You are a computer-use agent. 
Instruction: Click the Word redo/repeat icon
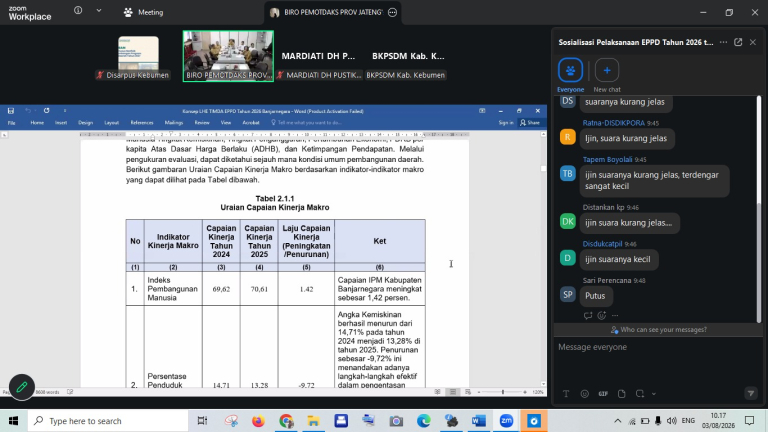pos(47,111)
